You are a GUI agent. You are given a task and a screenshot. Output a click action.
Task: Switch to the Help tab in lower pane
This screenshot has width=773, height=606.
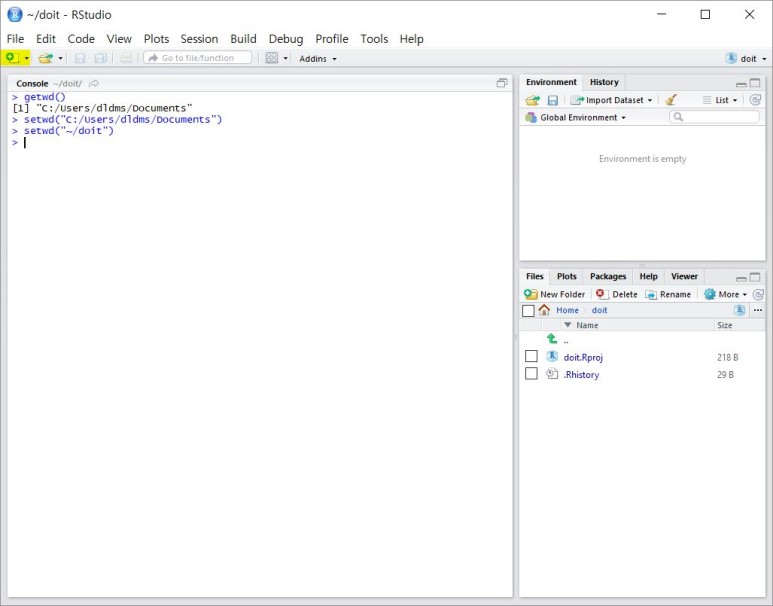coord(648,276)
